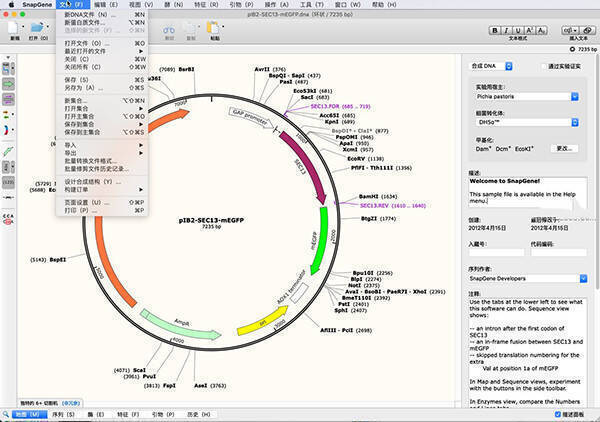This screenshot has height=422, width=600.
Task: Click the 更改... button
Action: (x=565, y=148)
